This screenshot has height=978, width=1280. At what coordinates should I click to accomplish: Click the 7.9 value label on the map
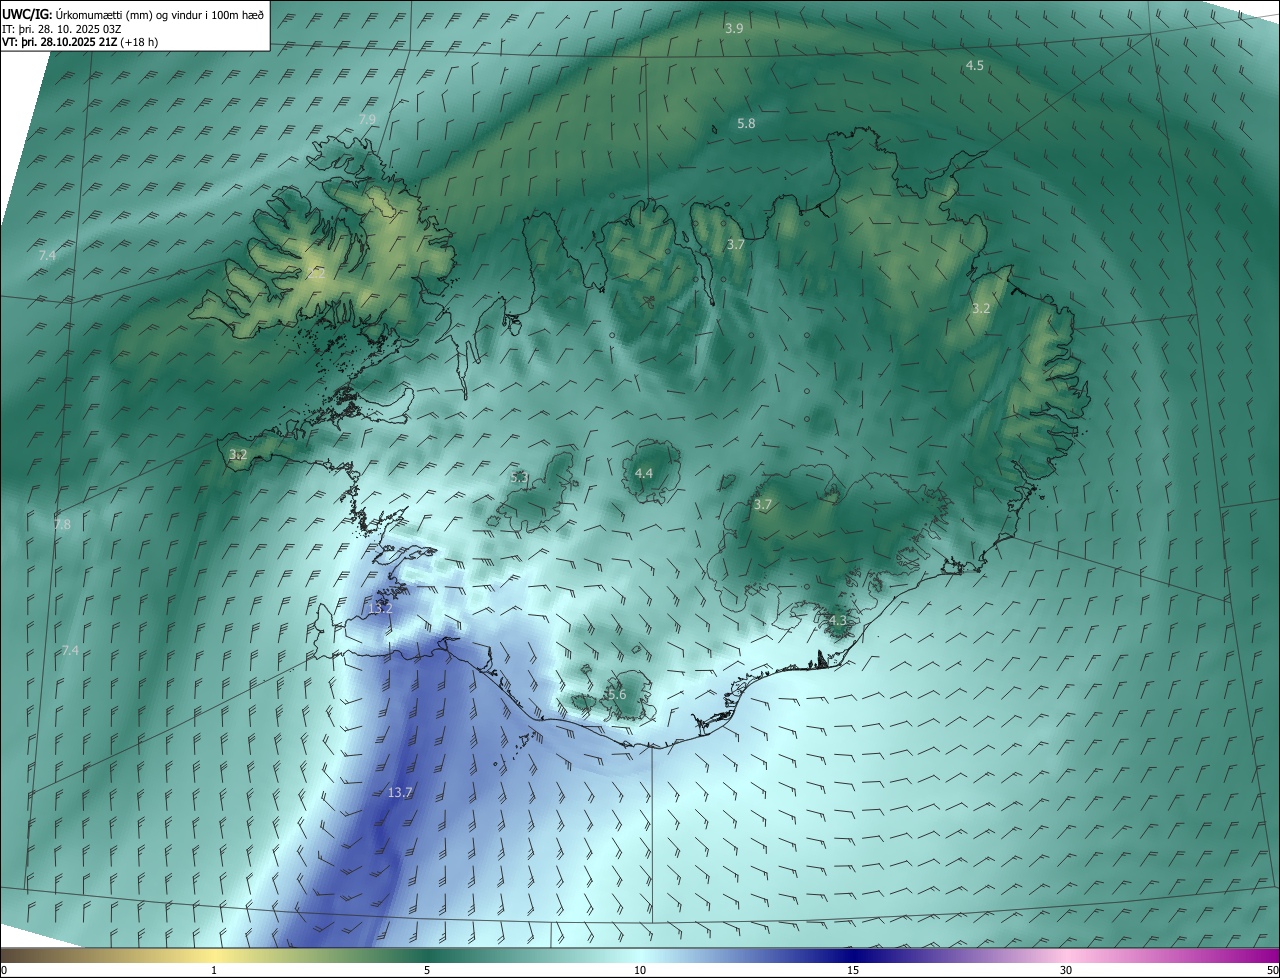pos(367,119)
